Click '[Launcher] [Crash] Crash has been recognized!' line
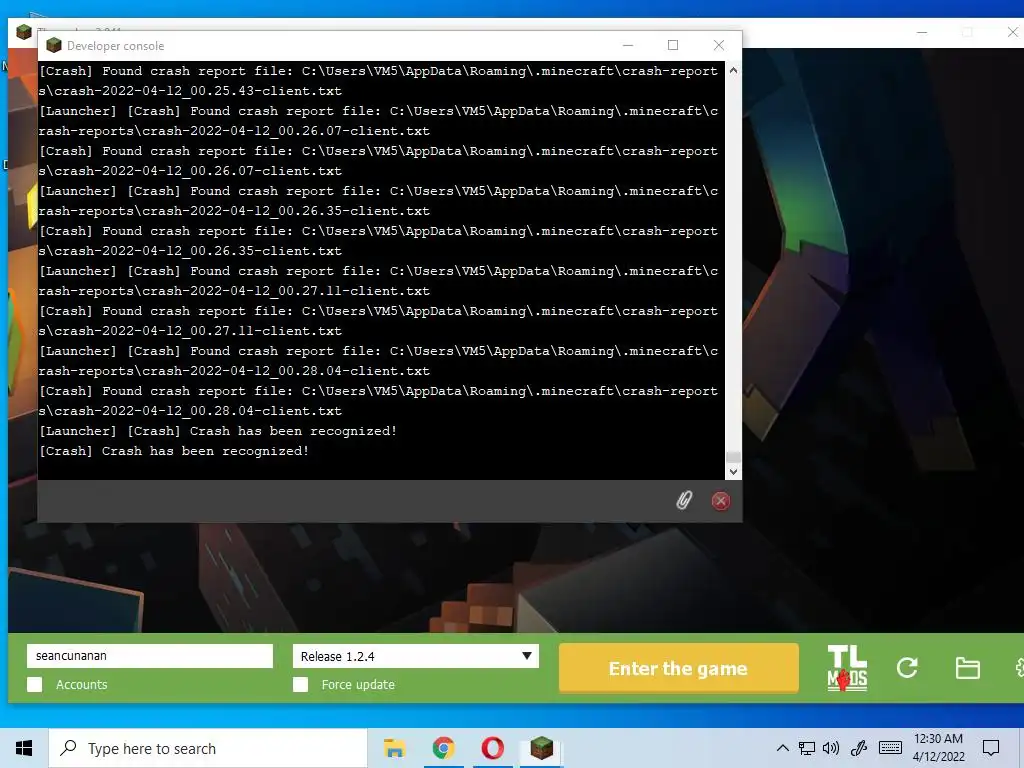The width and height of the screenshot is (1024, 768). (218, 431)
